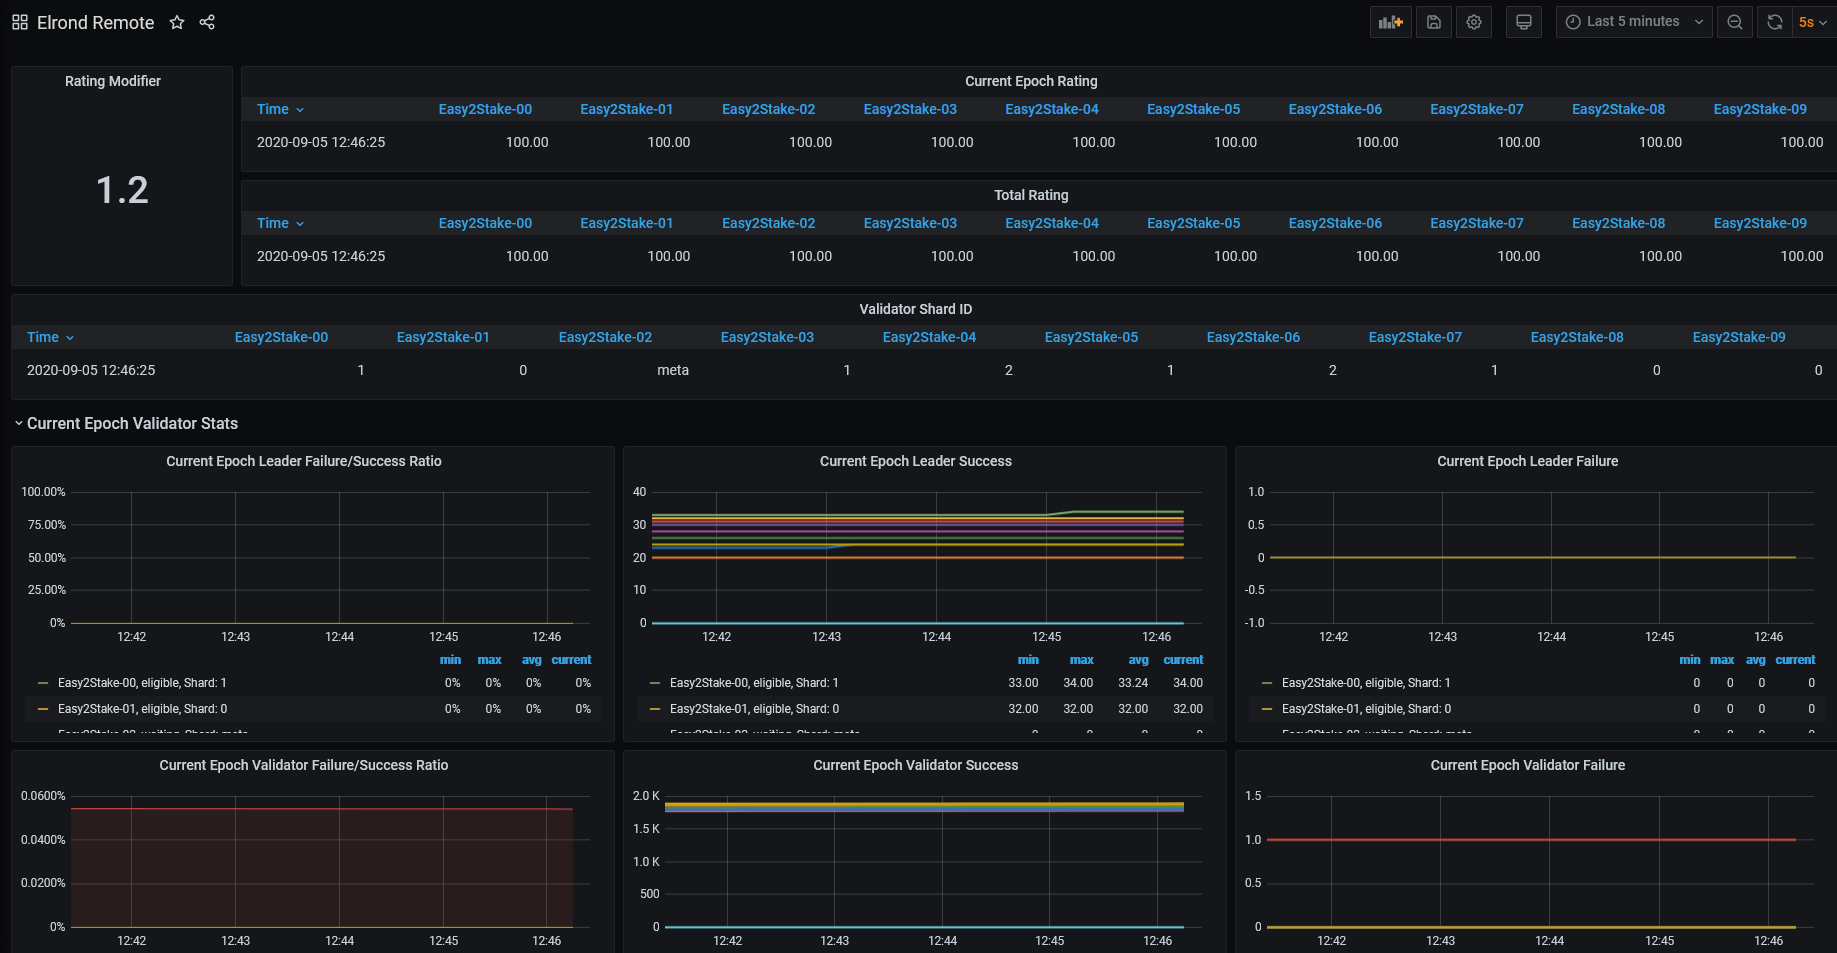Click 2020-09-05 12:46:25 in Total Rating table
1837x953 pixels.
pos(321,256)
